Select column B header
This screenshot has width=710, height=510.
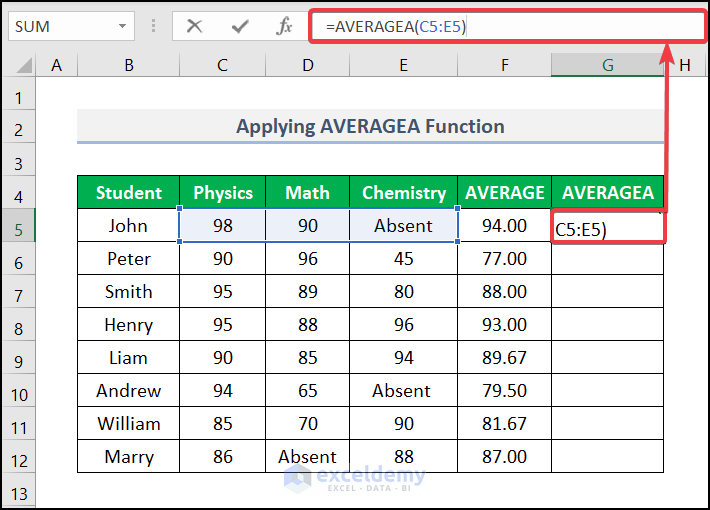tap(129, 65)
